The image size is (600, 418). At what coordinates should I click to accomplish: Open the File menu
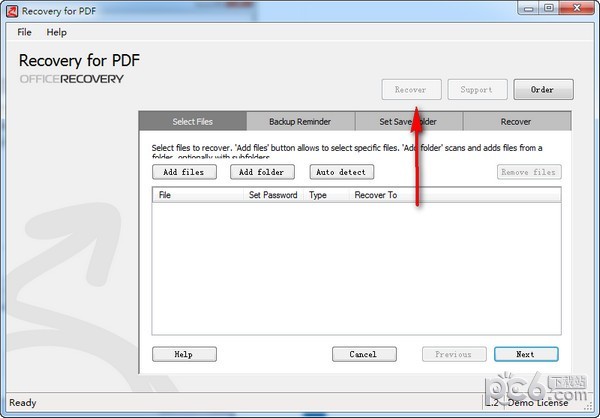coord(24,32)
